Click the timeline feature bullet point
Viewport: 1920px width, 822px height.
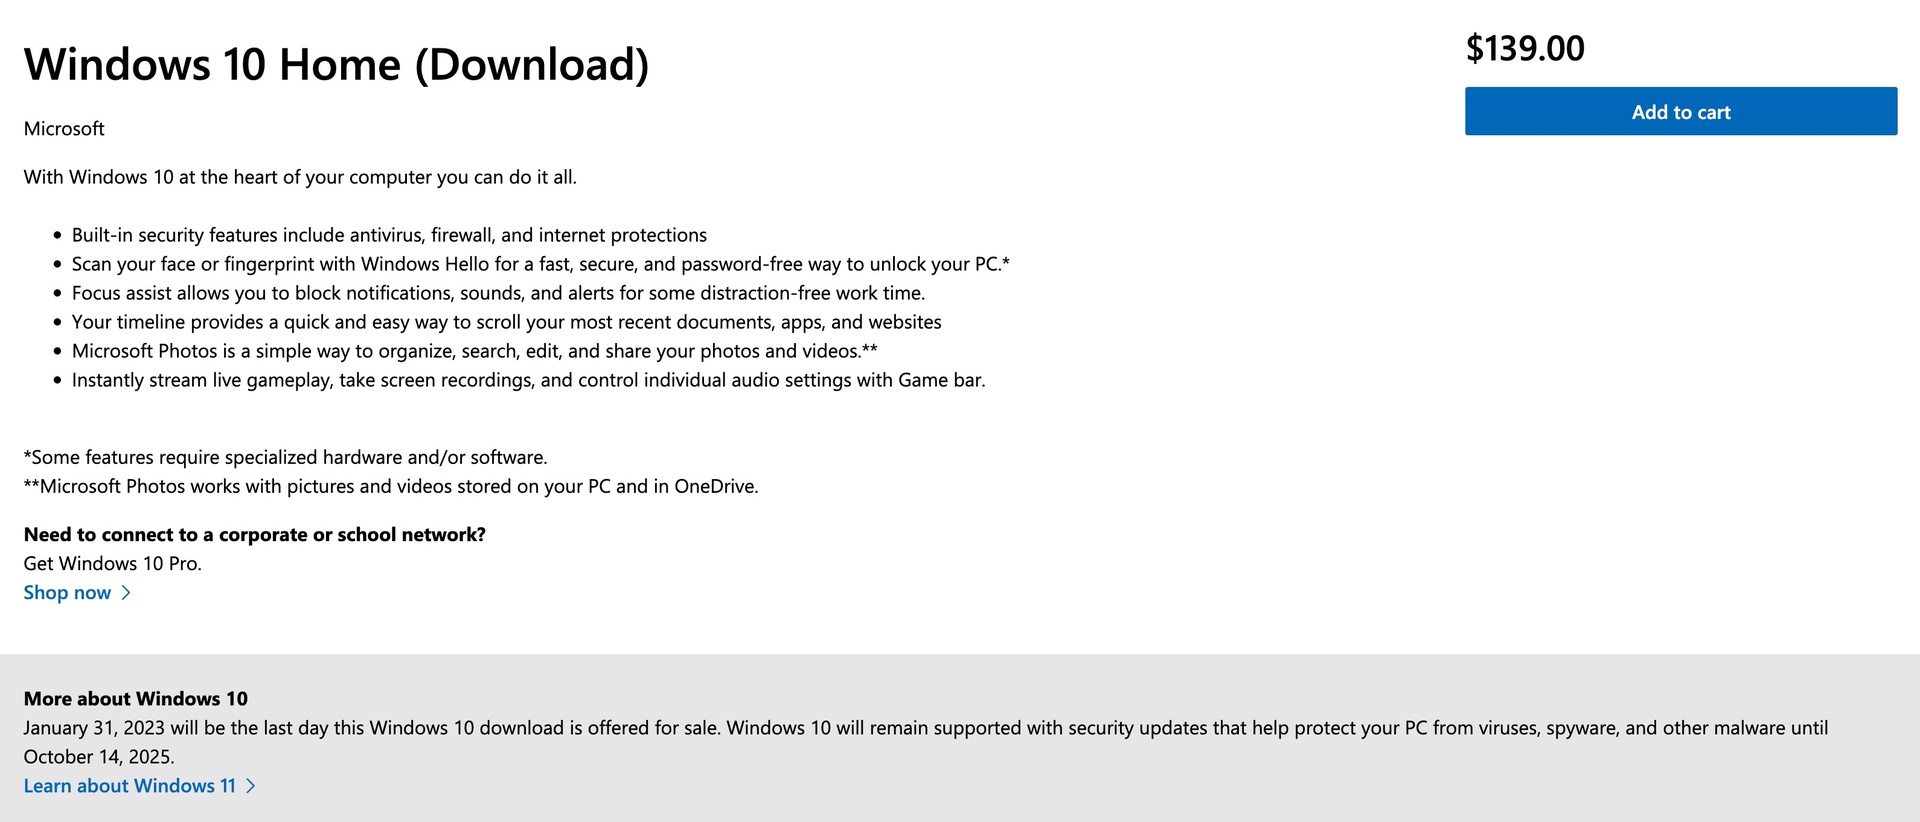click(506, 322)
